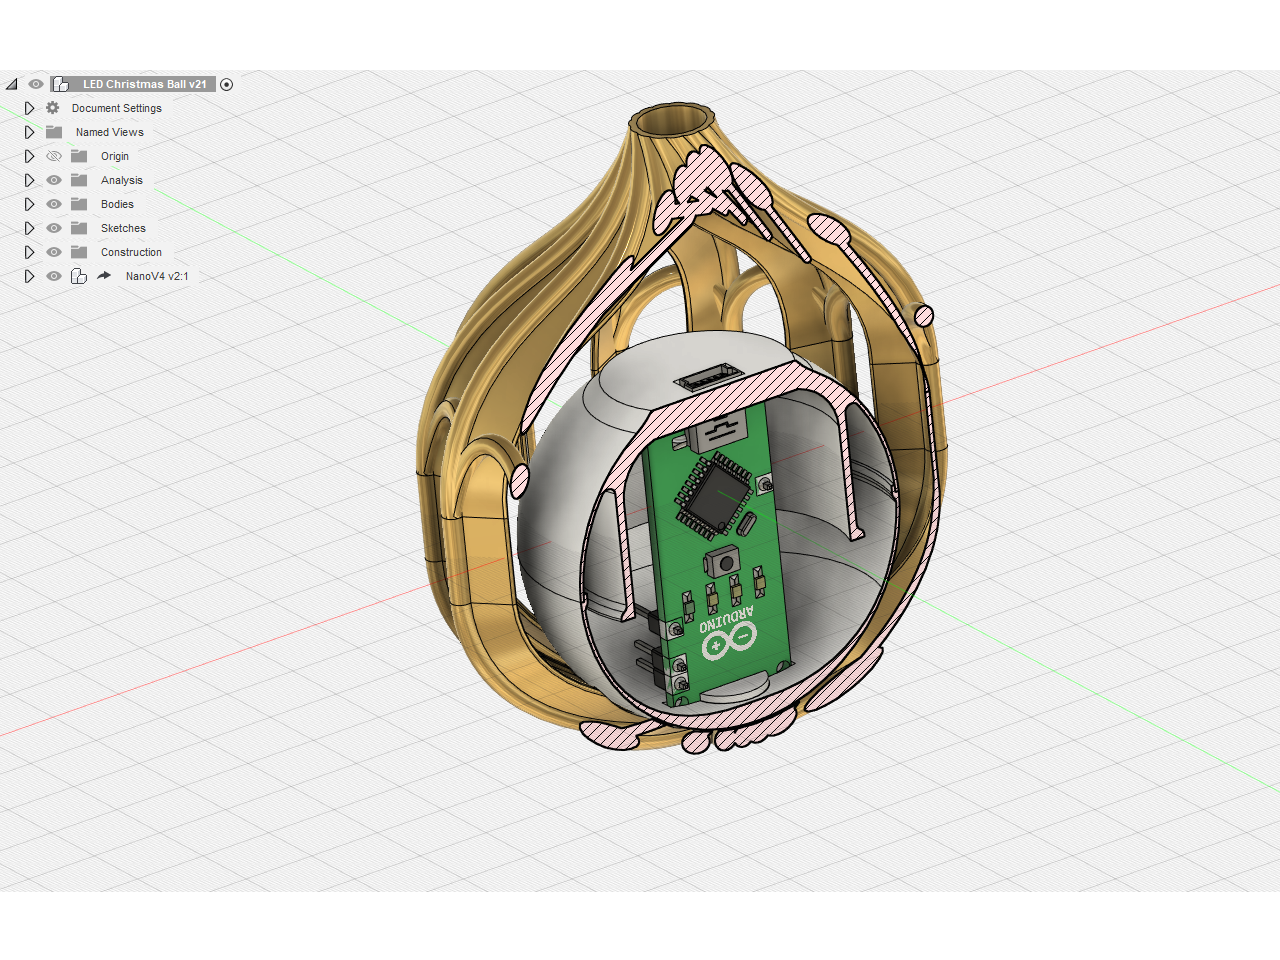Image resolution: width=1280 pixels, height=960 pixels.
Task: Hide the NanoV4 v2:1 component
Action: pos(54,276)
